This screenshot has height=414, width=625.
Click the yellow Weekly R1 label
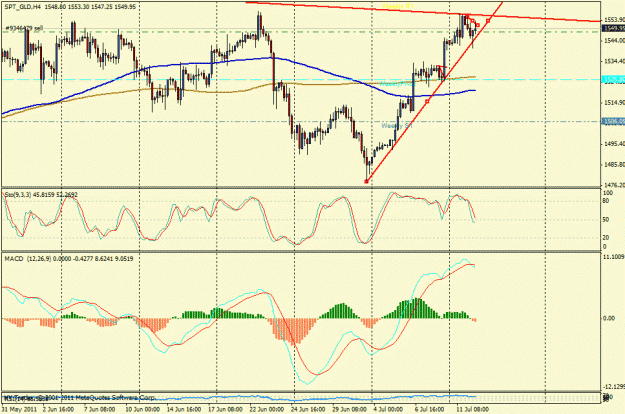click(398, 6)
